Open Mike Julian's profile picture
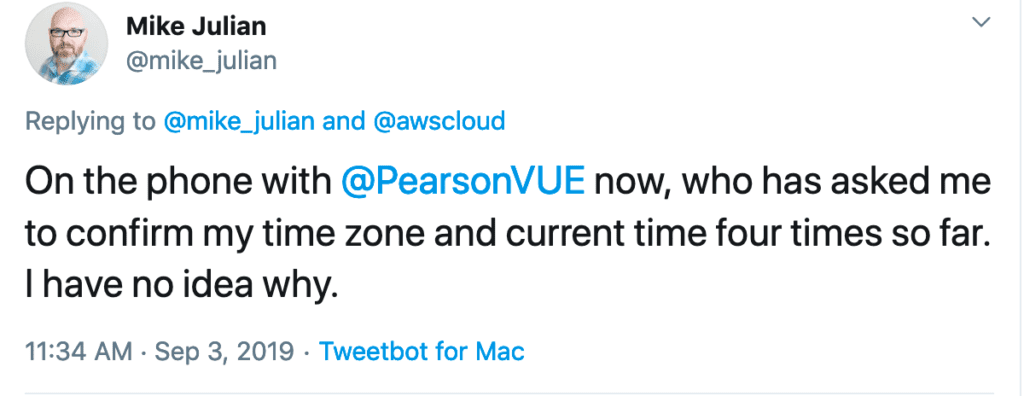The width and height of the screenshot is (1024, 396). coord(66,43)
